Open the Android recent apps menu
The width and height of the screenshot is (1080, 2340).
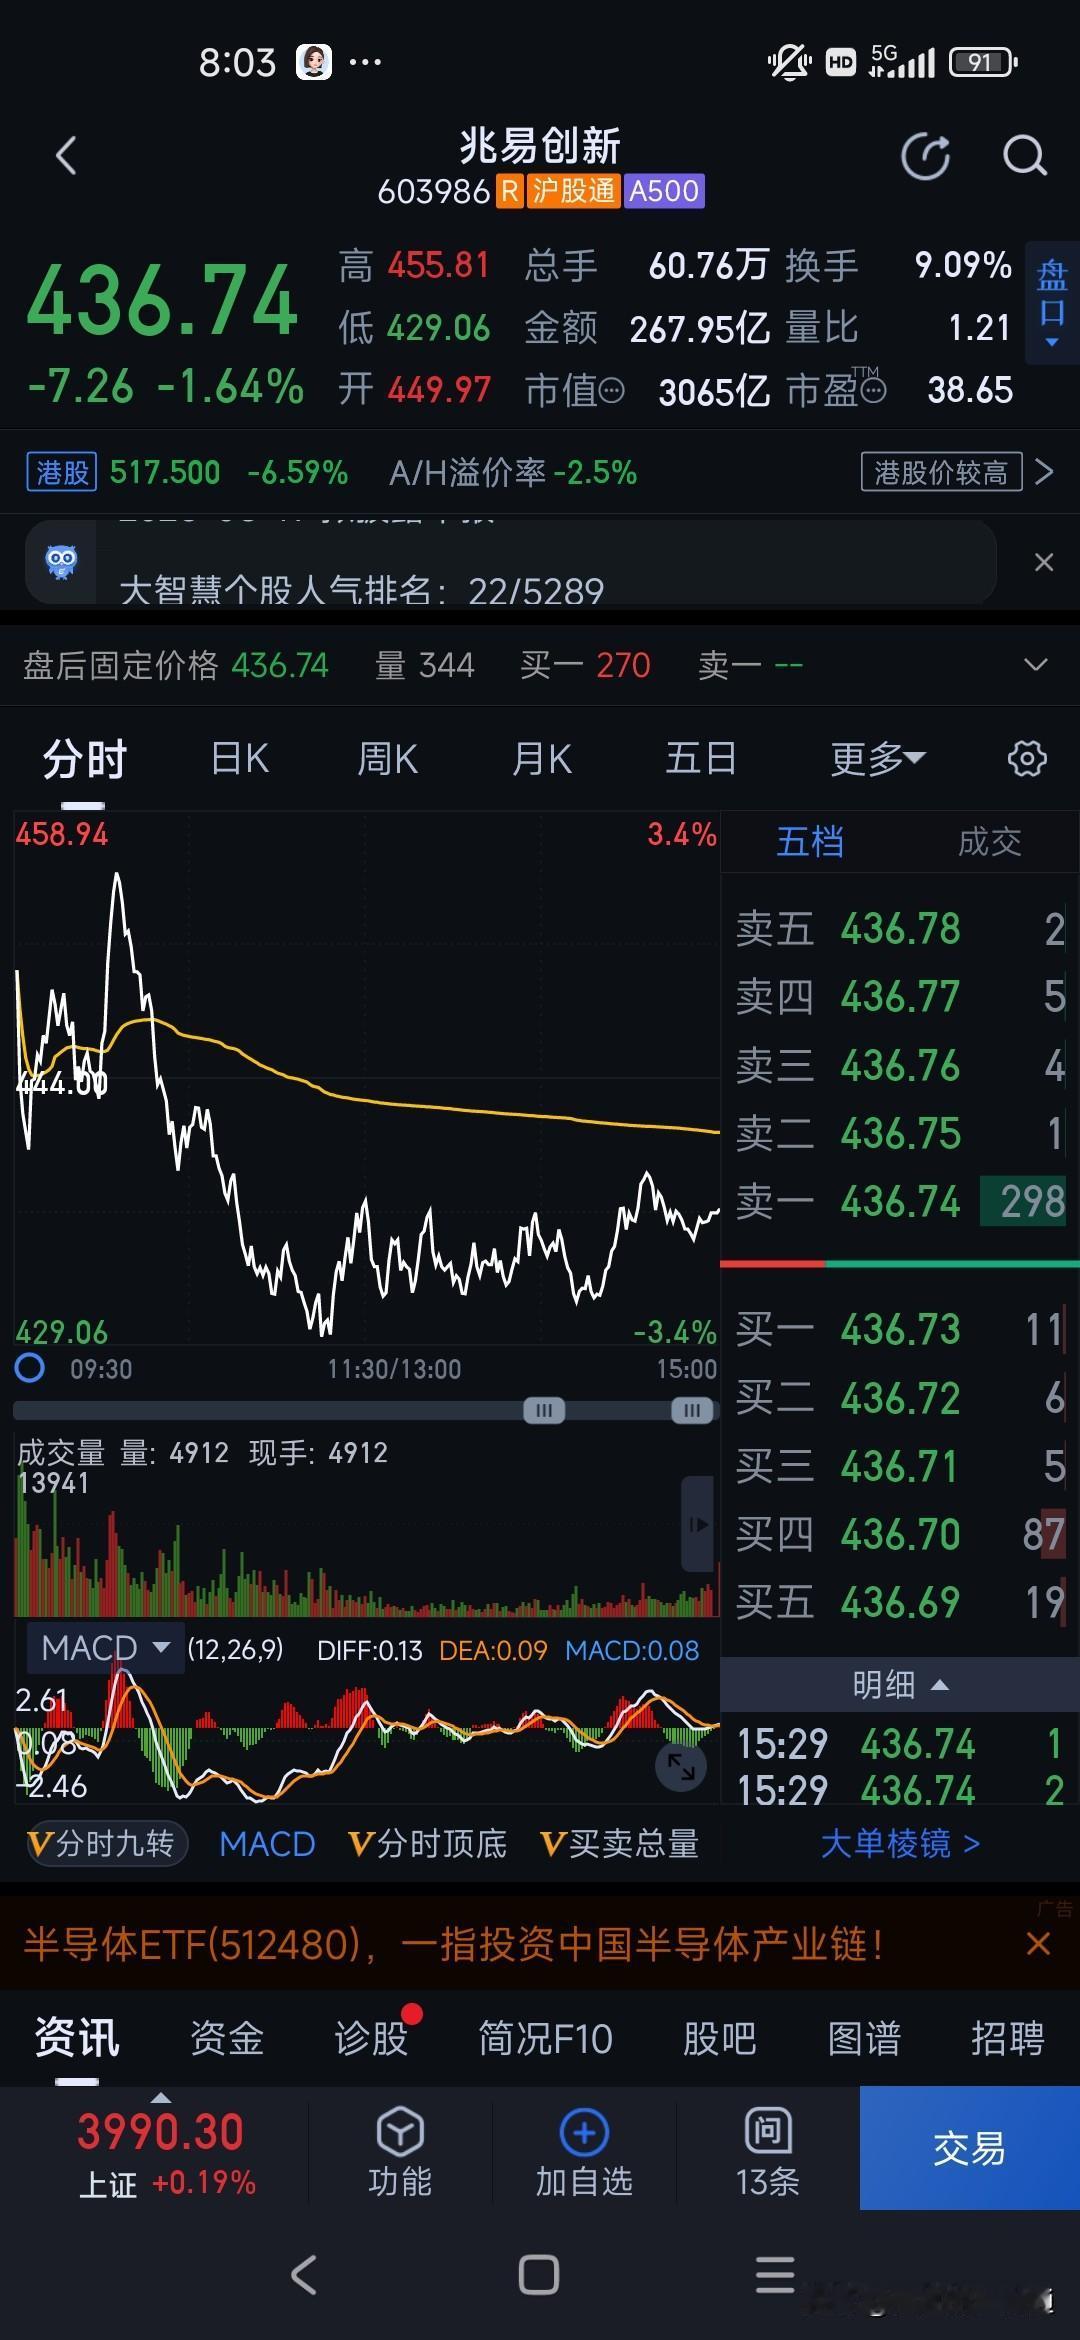[x=775, y=2275]
